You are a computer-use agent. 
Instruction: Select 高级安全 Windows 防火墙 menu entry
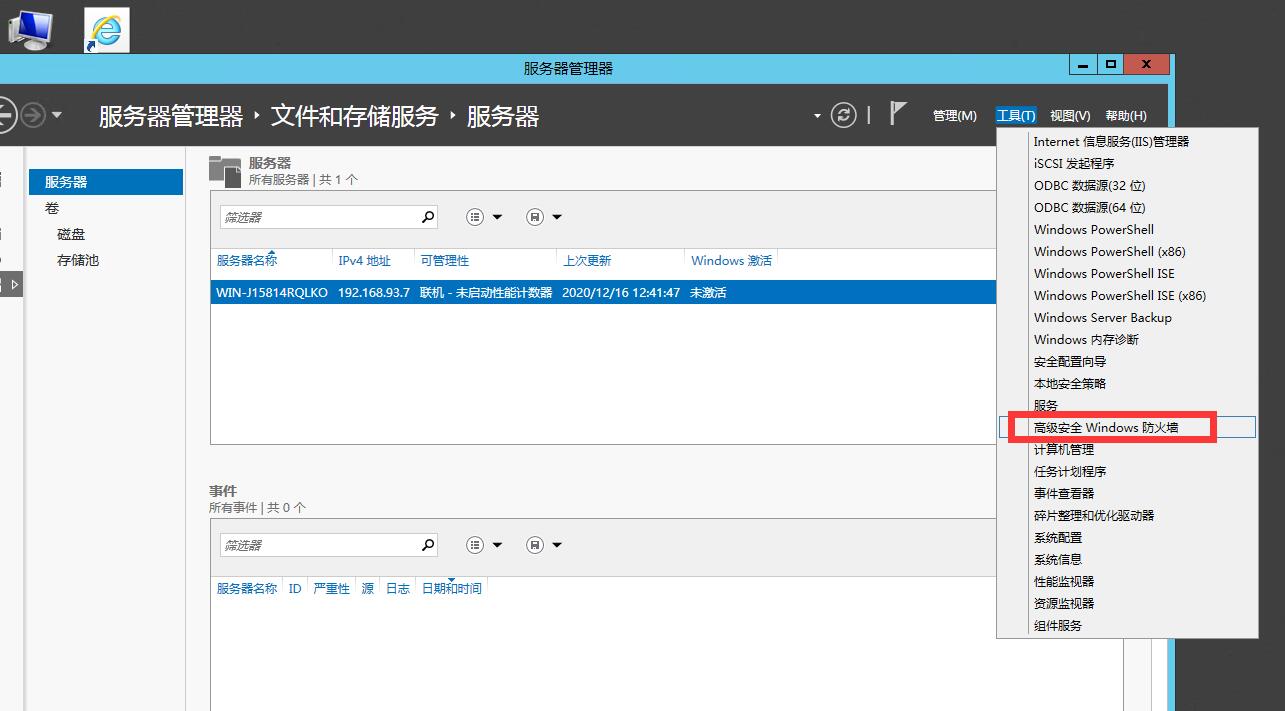pyautogui.click(x=1106, y=428)
